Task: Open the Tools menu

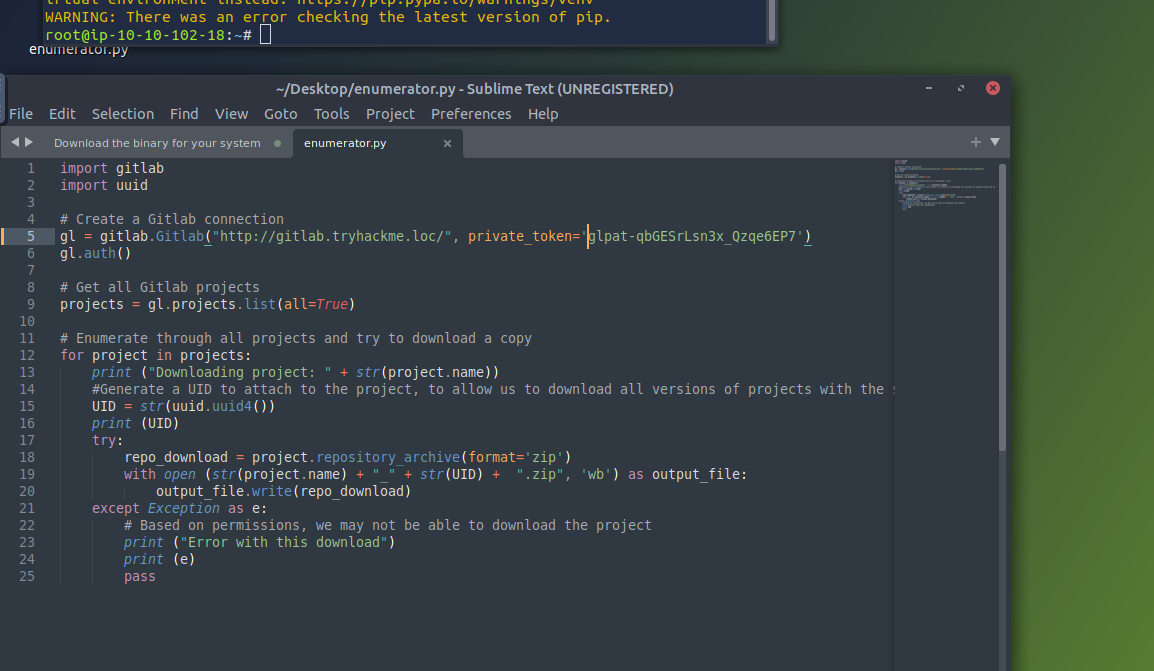Action: 331,114
